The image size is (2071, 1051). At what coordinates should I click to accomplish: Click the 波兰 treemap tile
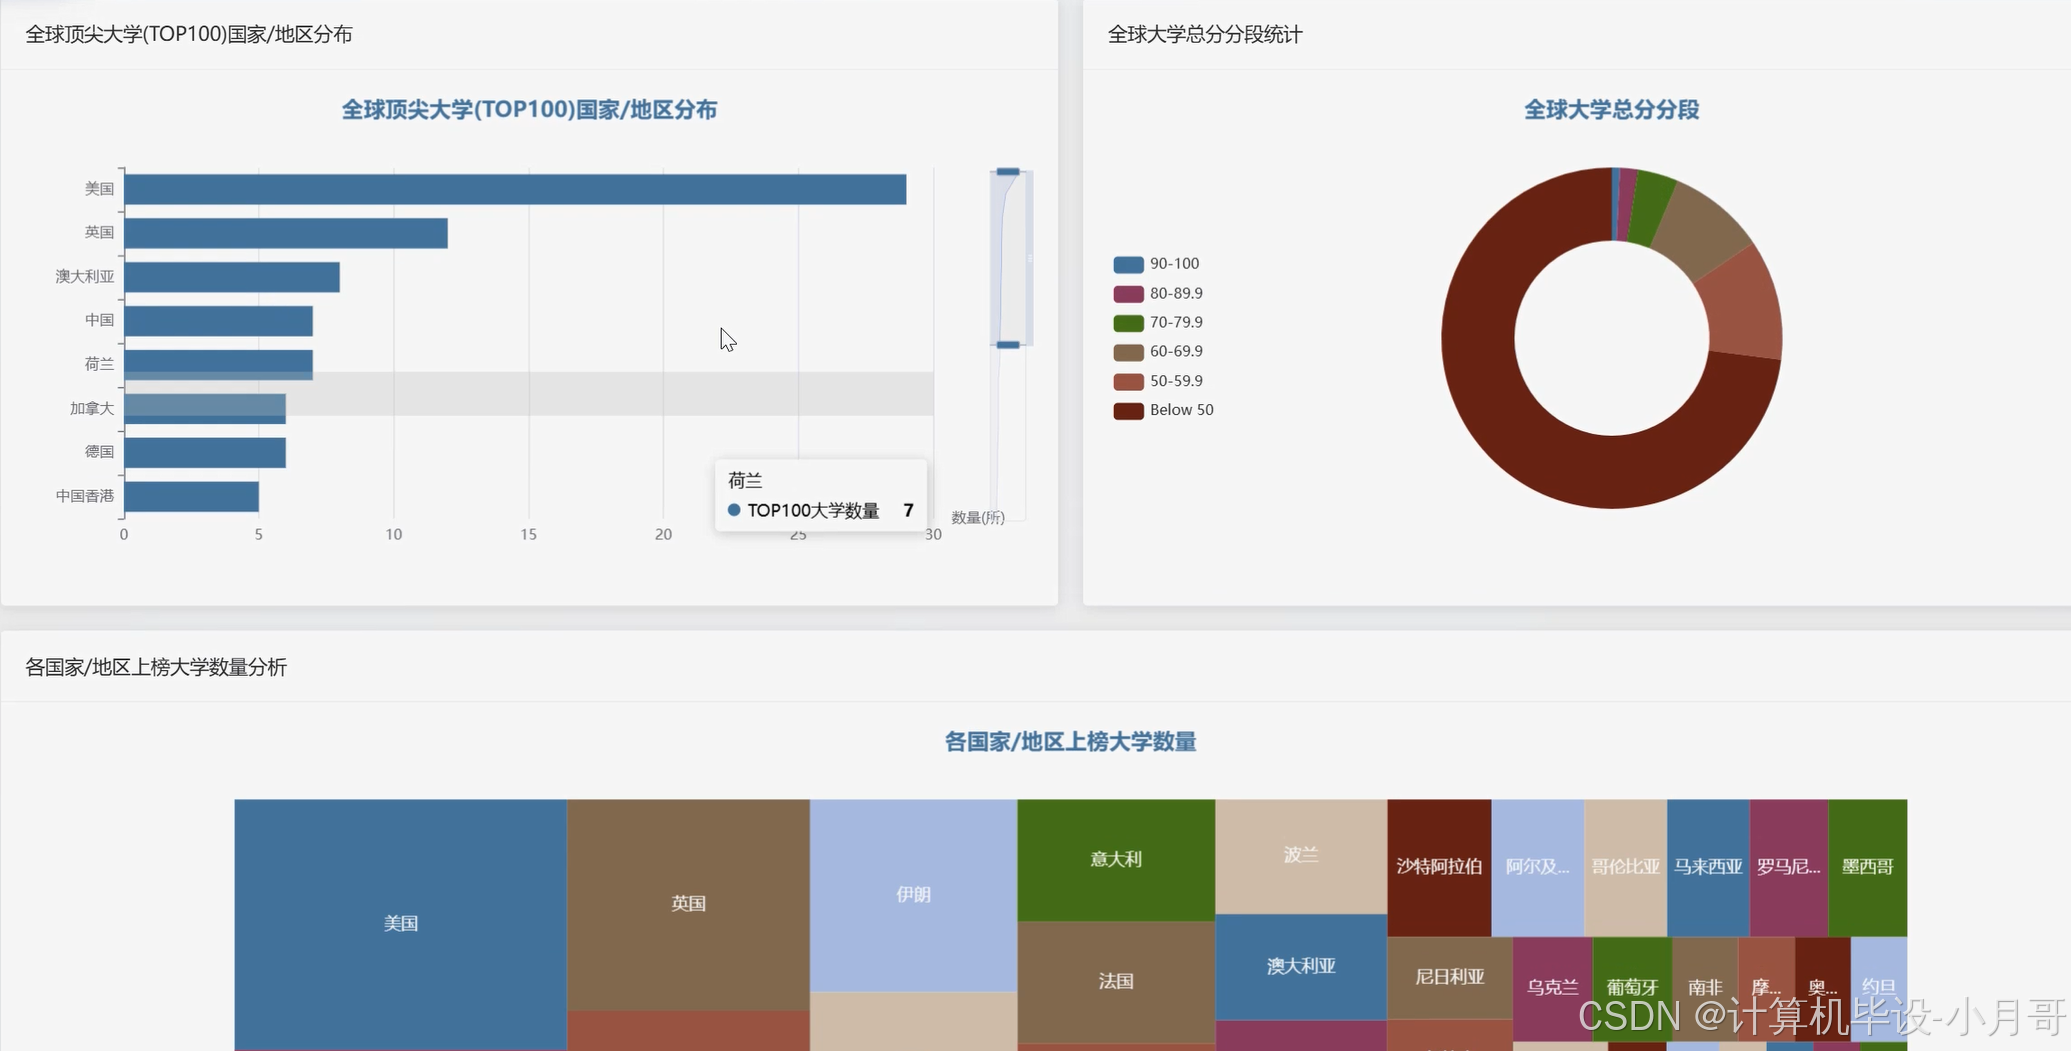pos(1299,855)
